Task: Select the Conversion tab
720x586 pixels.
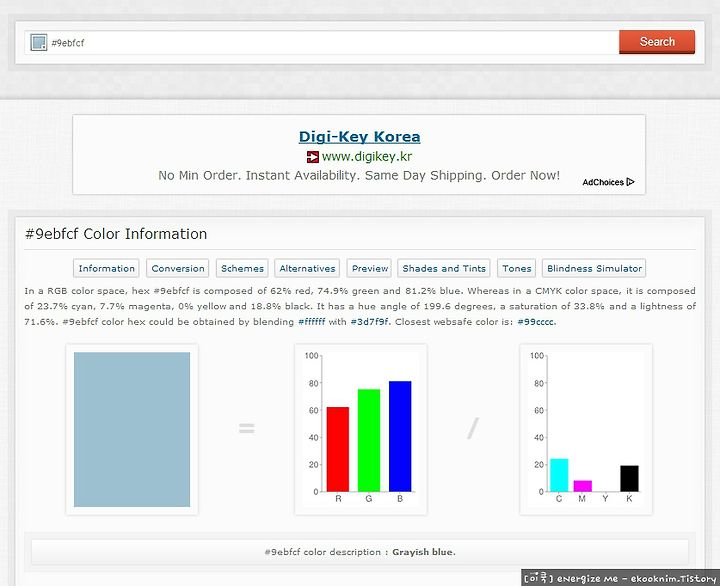Action: click(x=178, y=268)
